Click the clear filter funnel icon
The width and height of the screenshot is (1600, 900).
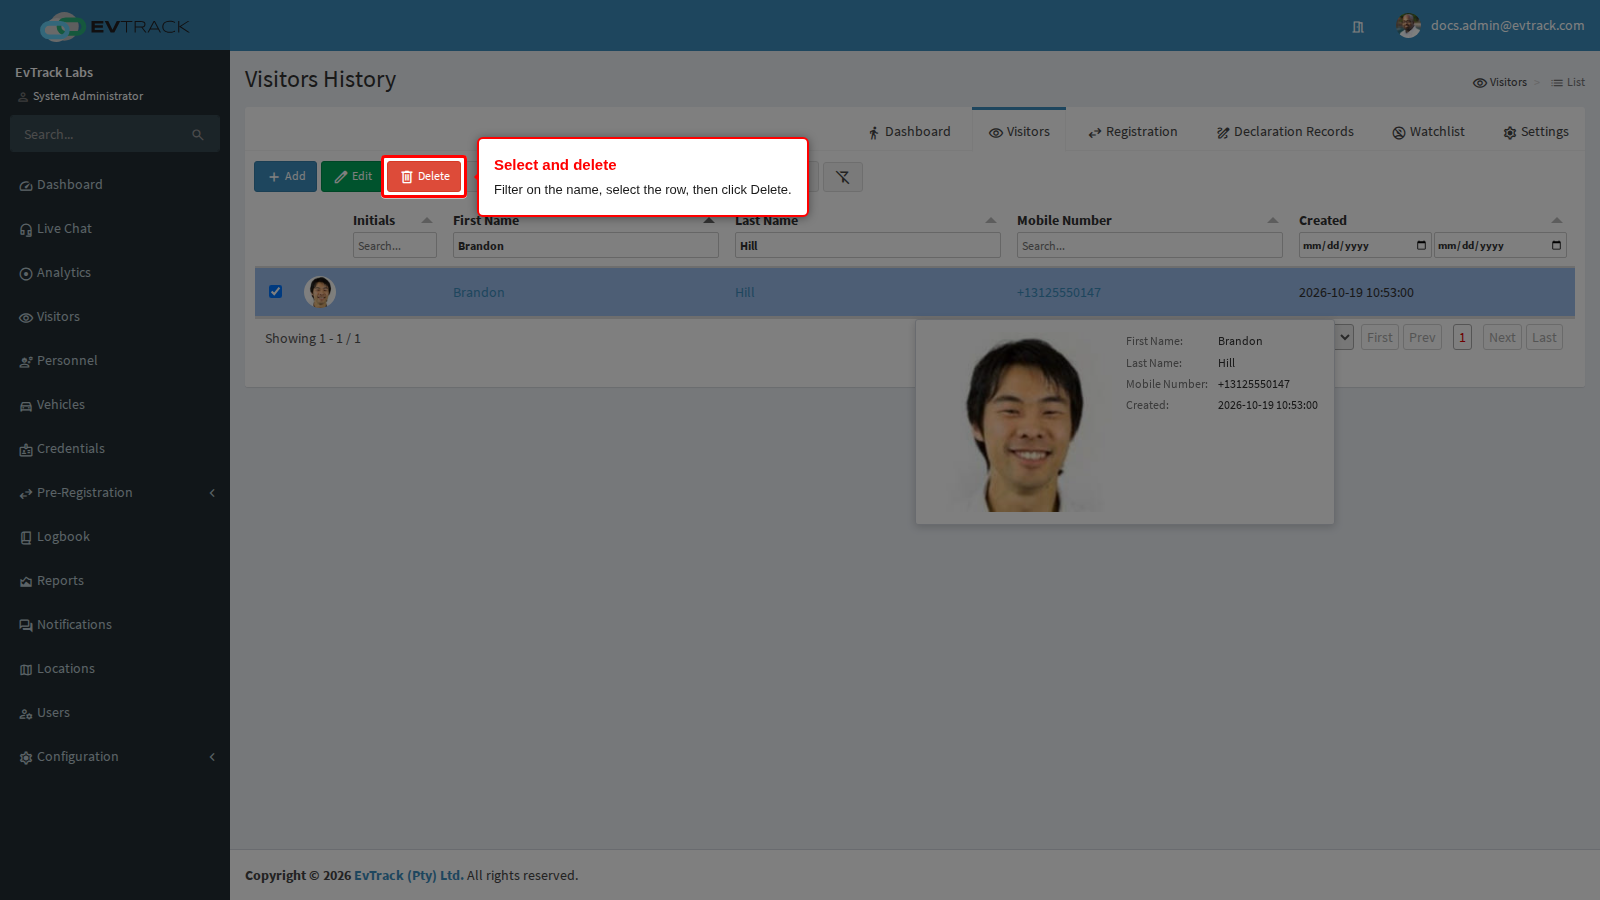point(843,177)
